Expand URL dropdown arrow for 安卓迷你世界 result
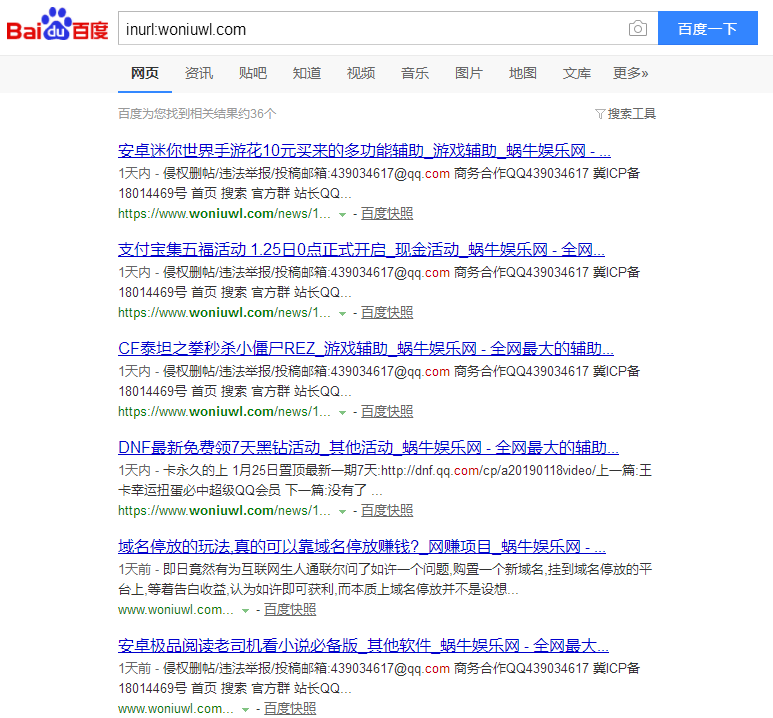The height and width of the screenshot is (718, 773). 342,215
